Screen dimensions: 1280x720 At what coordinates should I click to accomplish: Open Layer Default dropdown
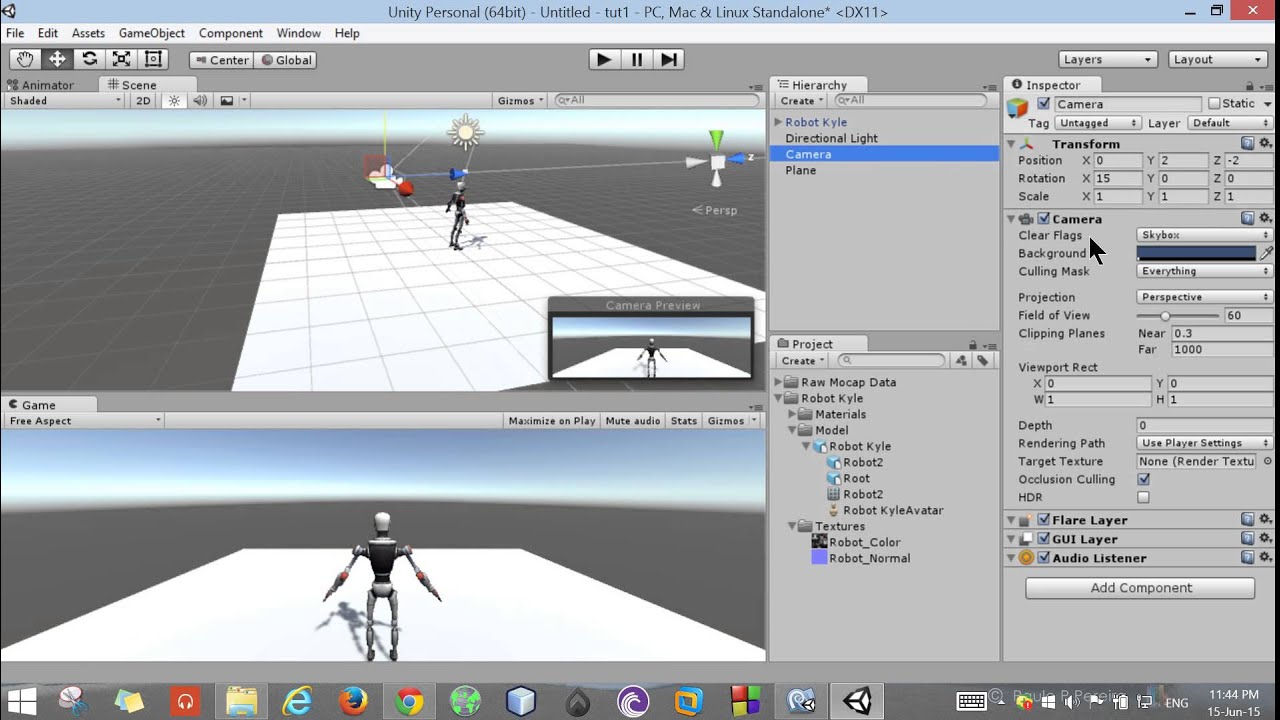click(x=1229, y=123)
